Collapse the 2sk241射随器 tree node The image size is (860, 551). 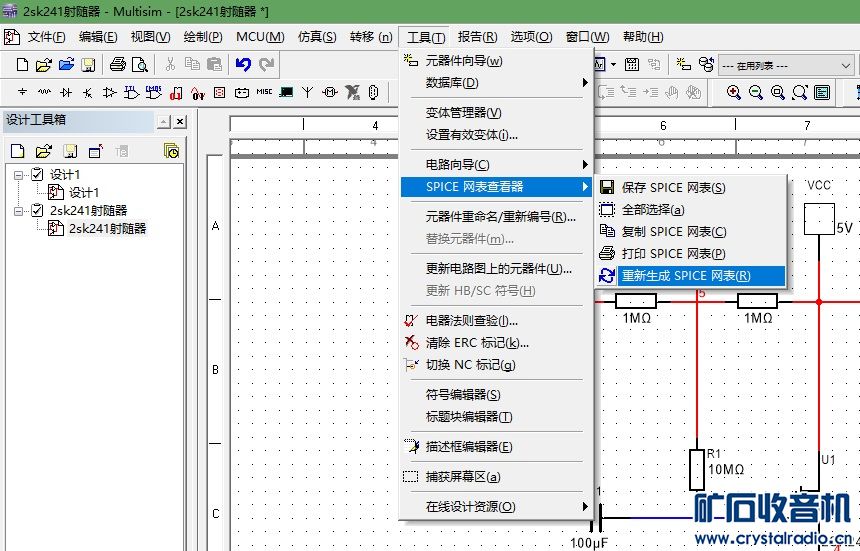tap(20, 211)
